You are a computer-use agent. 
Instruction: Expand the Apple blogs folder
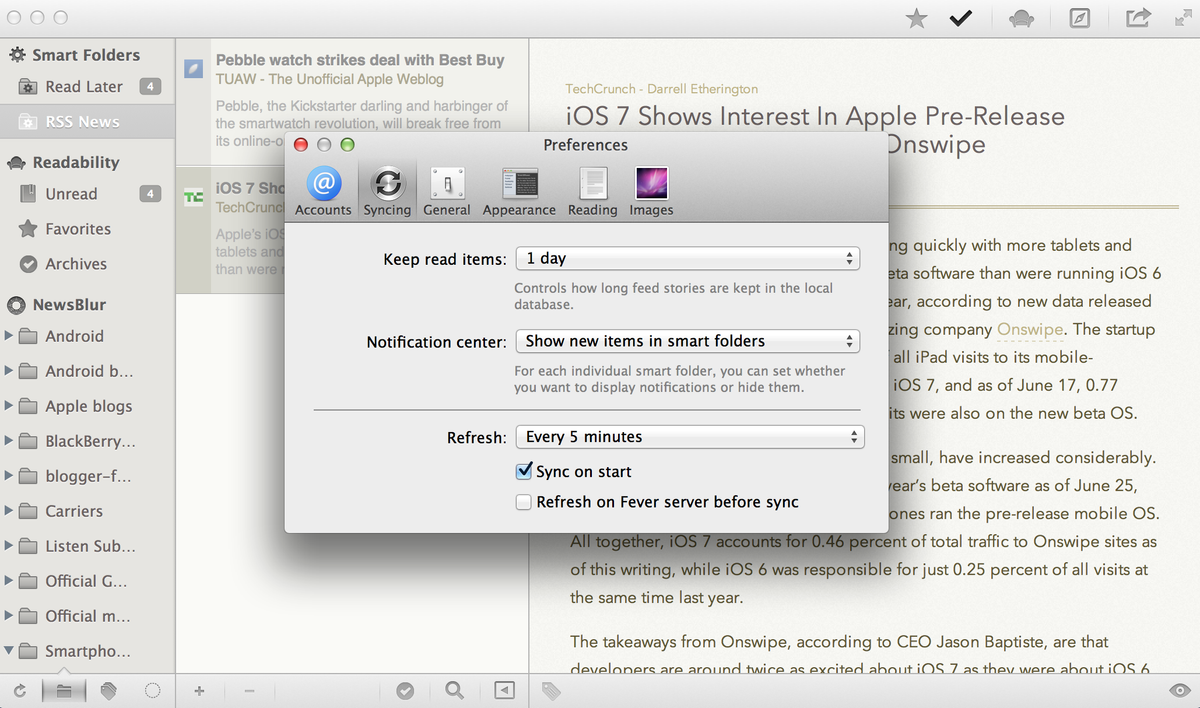(x=9, y=406)
